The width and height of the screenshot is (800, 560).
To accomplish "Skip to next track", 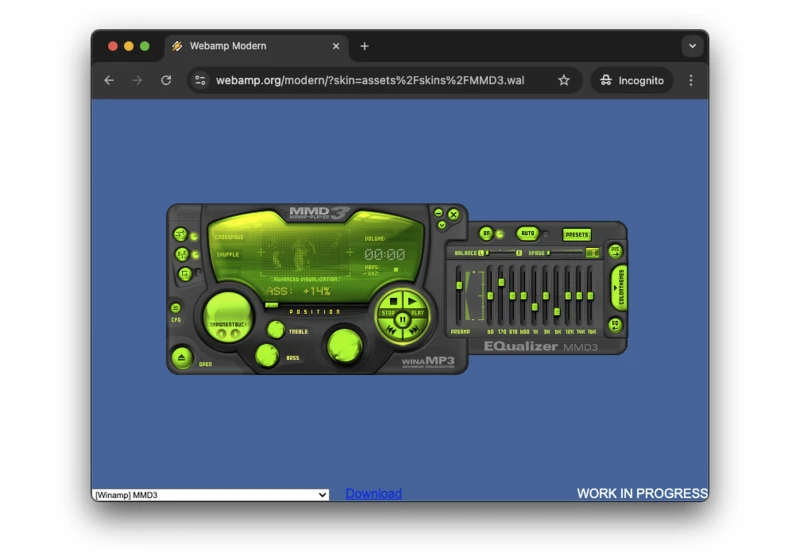I will 415,330.
